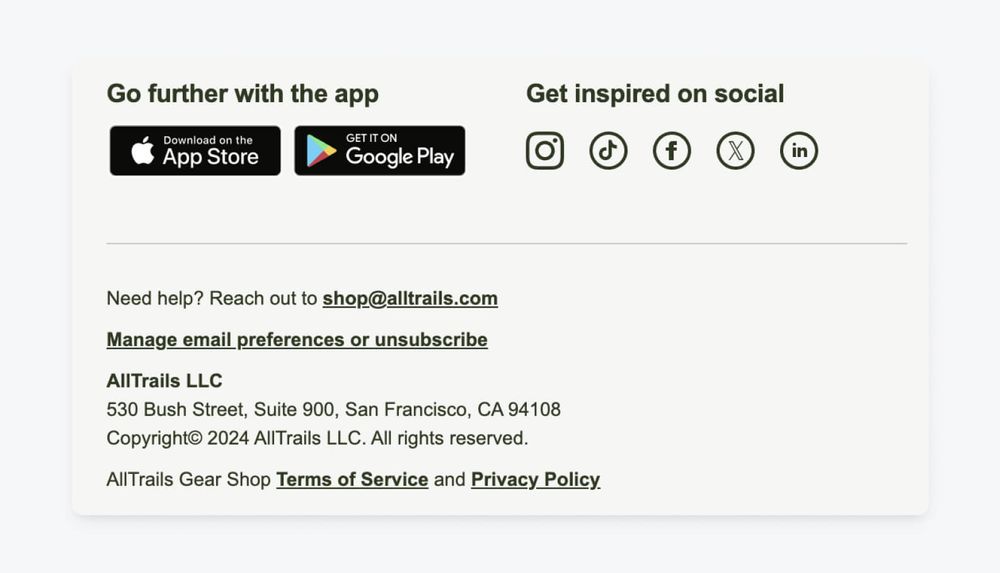Click the 530 Bush Street address line
This screenshot has height=573, width=1000.
(333, 409)
